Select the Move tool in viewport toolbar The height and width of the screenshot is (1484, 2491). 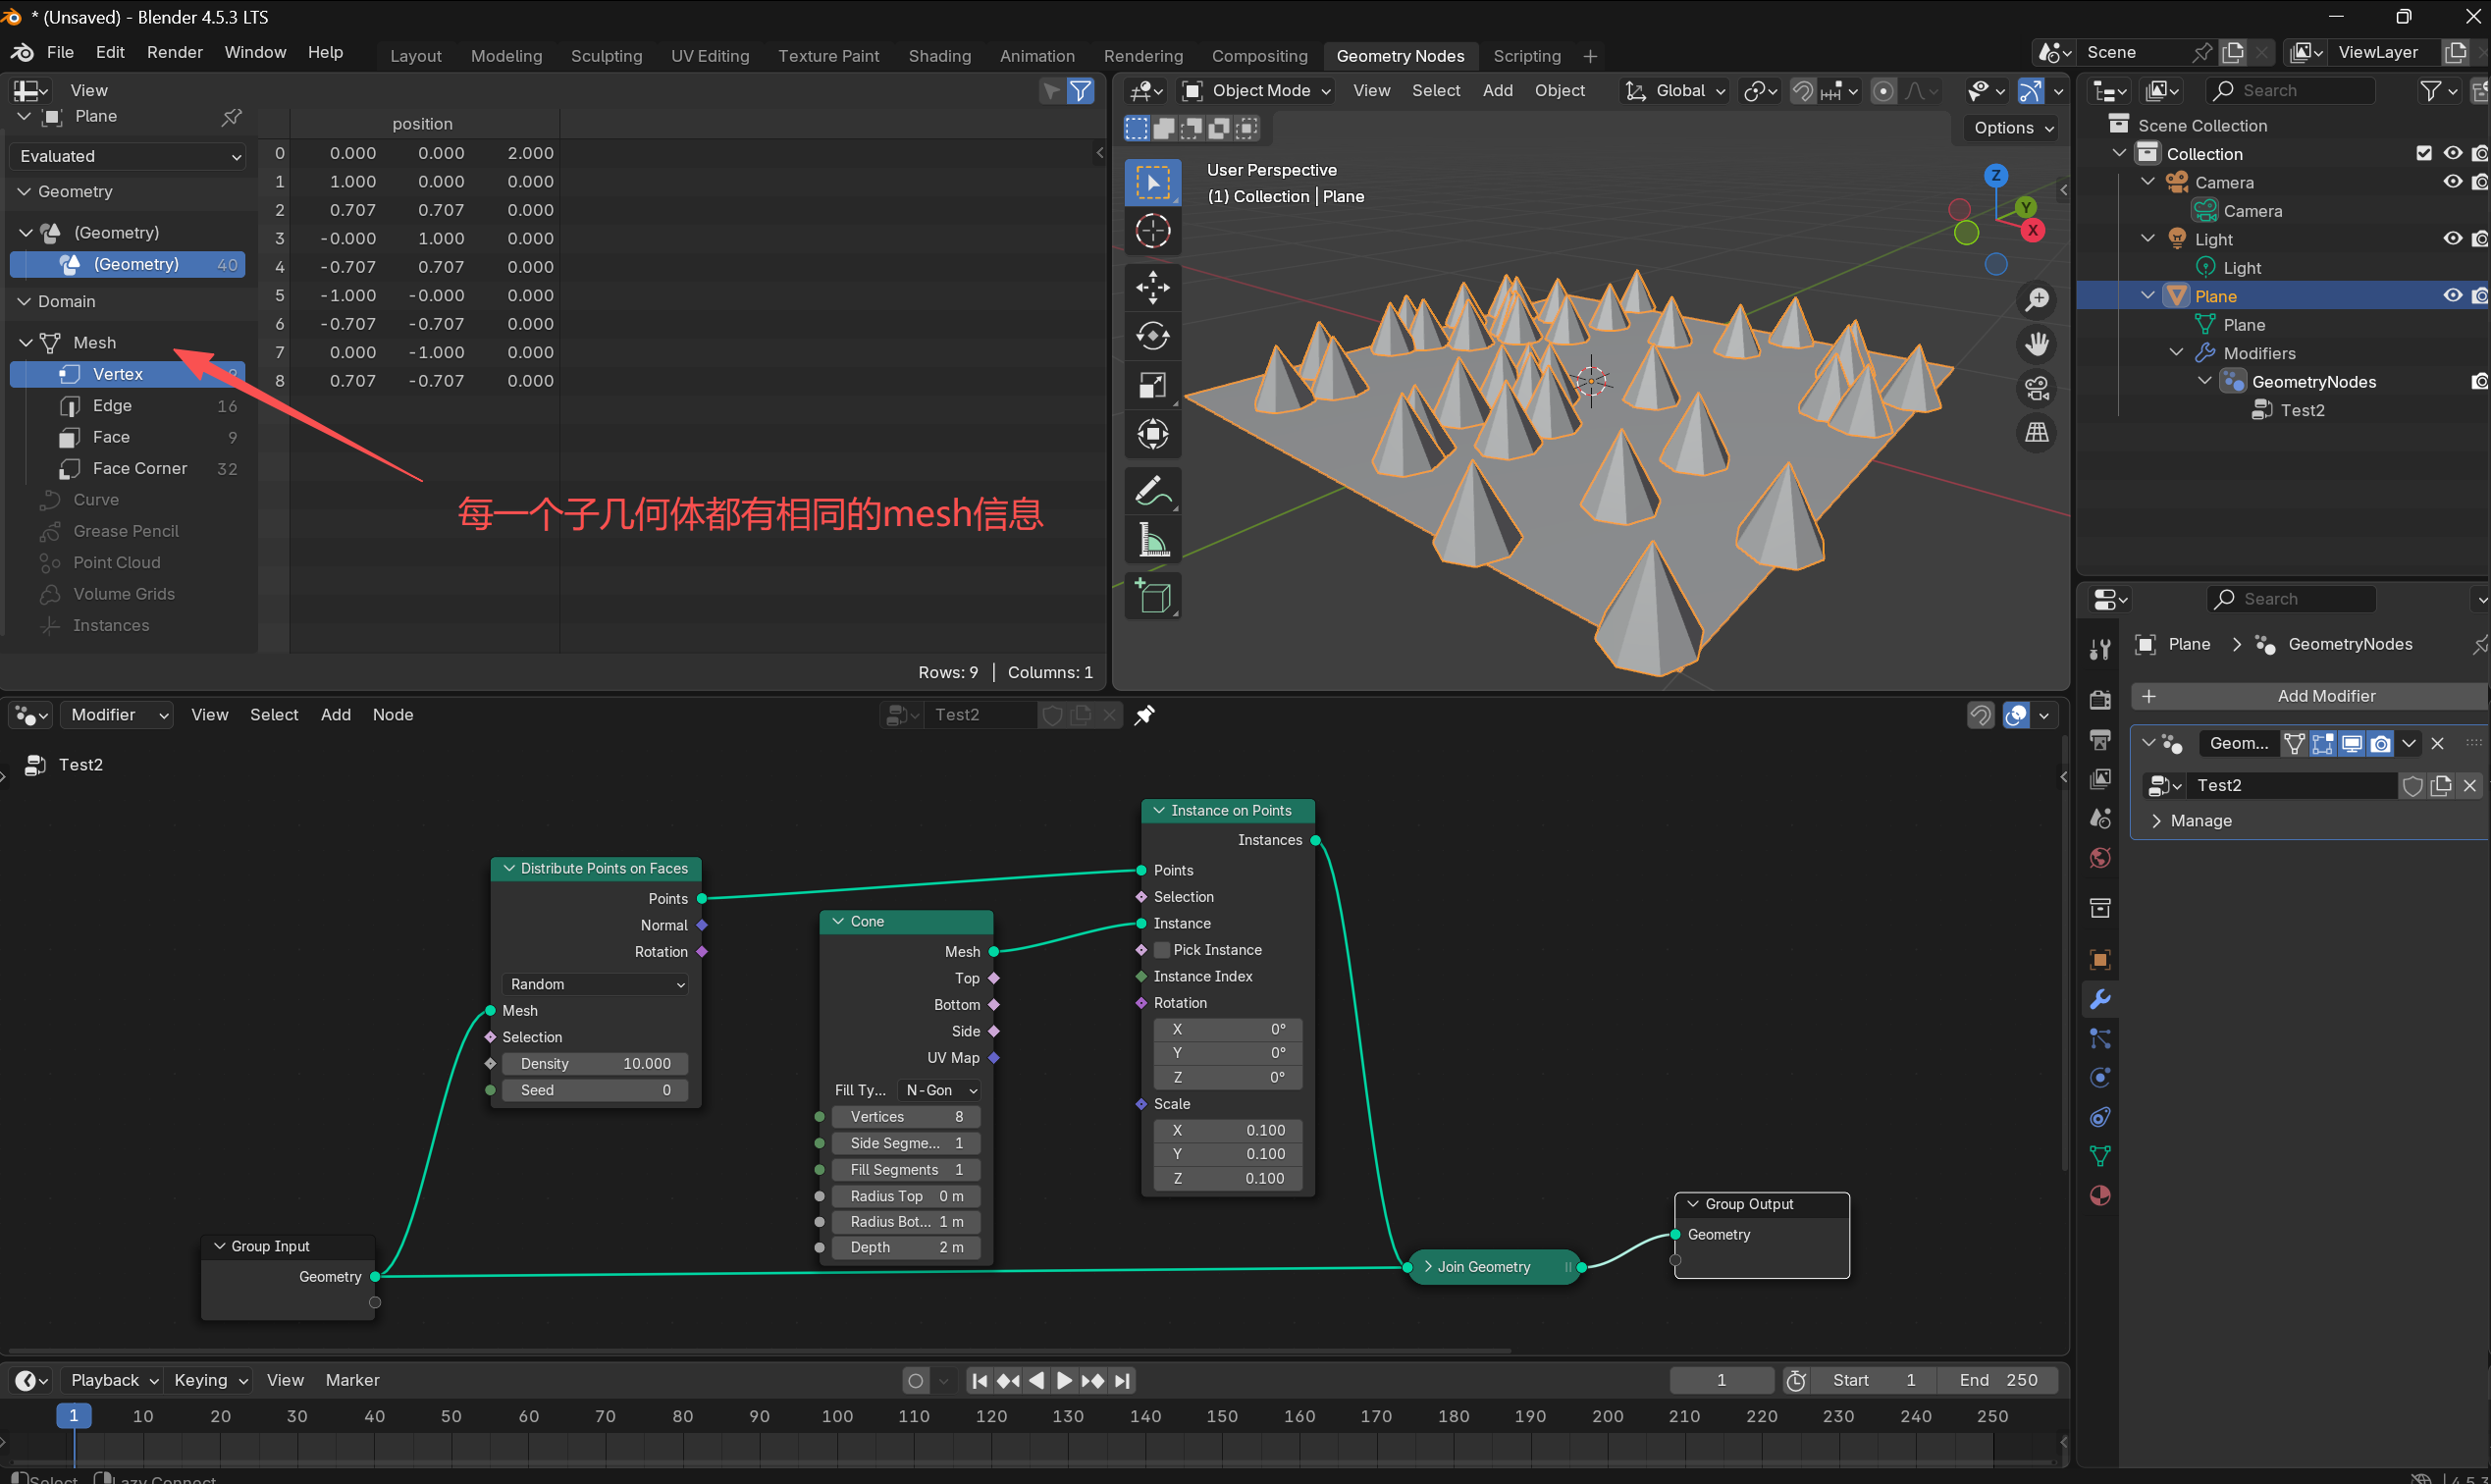coord(1152,287)
